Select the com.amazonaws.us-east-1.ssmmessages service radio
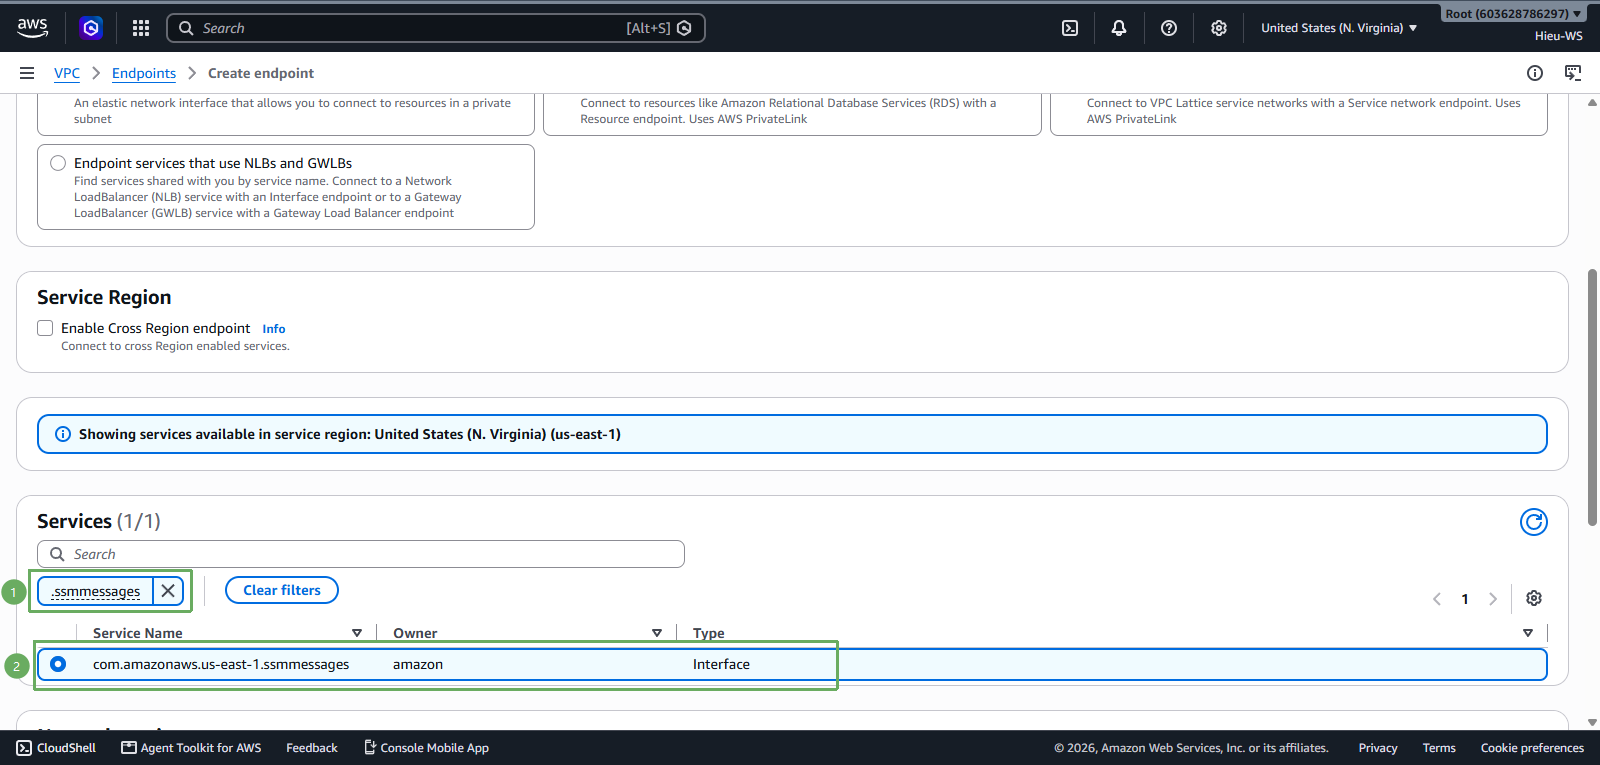This screenshot has height=765, width=1600. (x=58, y=664)
